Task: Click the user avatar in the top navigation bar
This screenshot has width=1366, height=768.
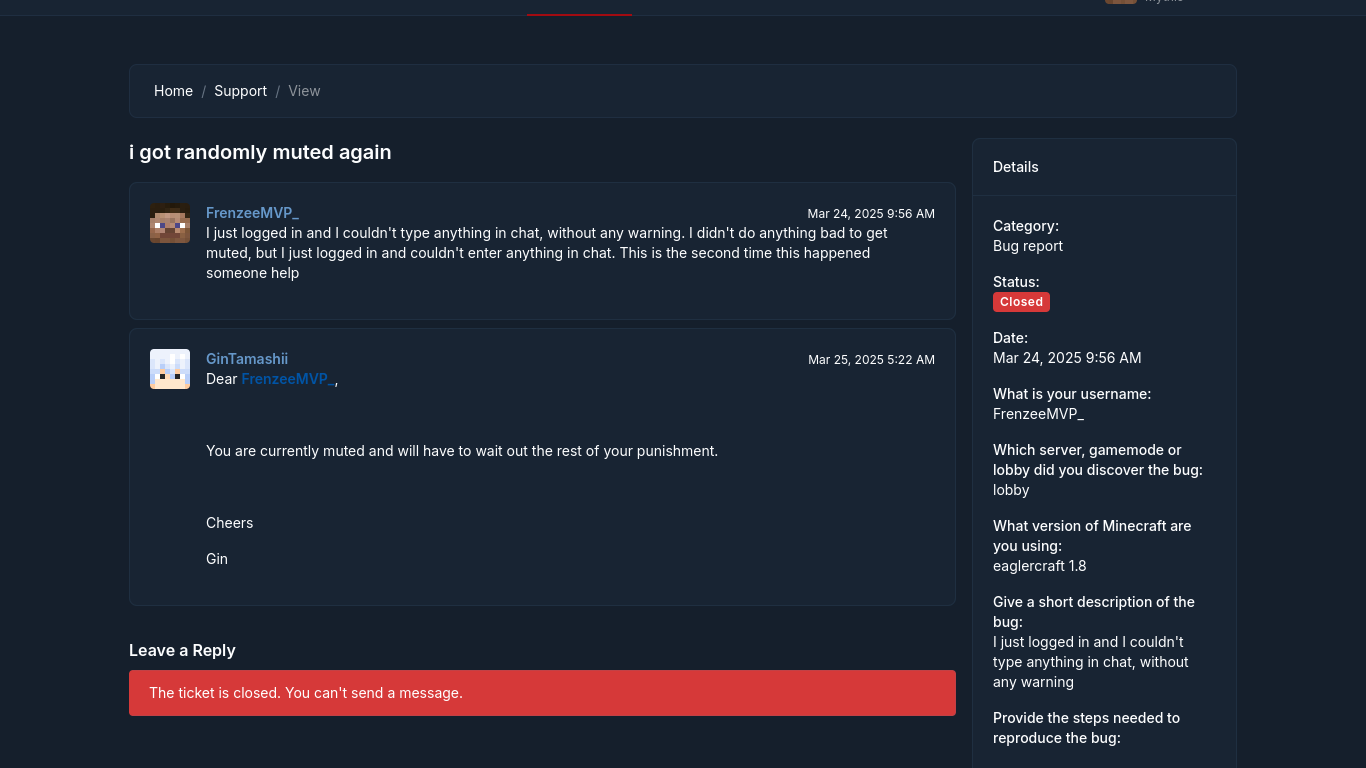Action: [x=1120, y=2]
